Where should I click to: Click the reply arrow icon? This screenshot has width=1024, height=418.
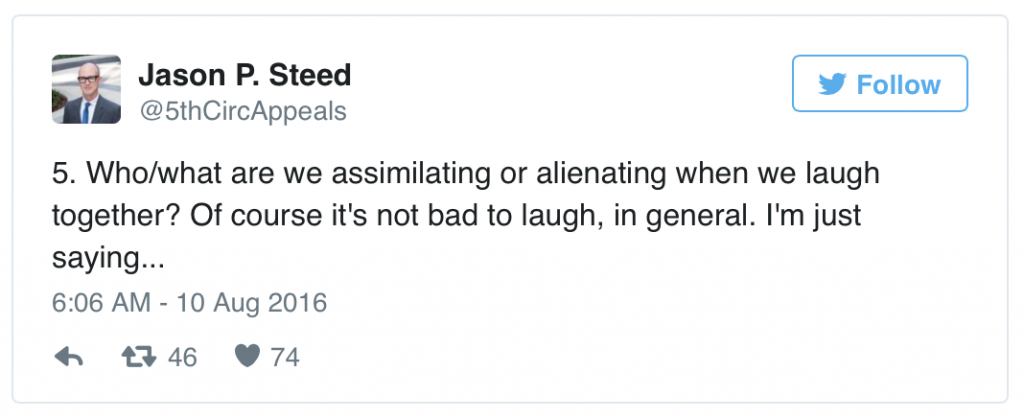(x=68, y=357)
